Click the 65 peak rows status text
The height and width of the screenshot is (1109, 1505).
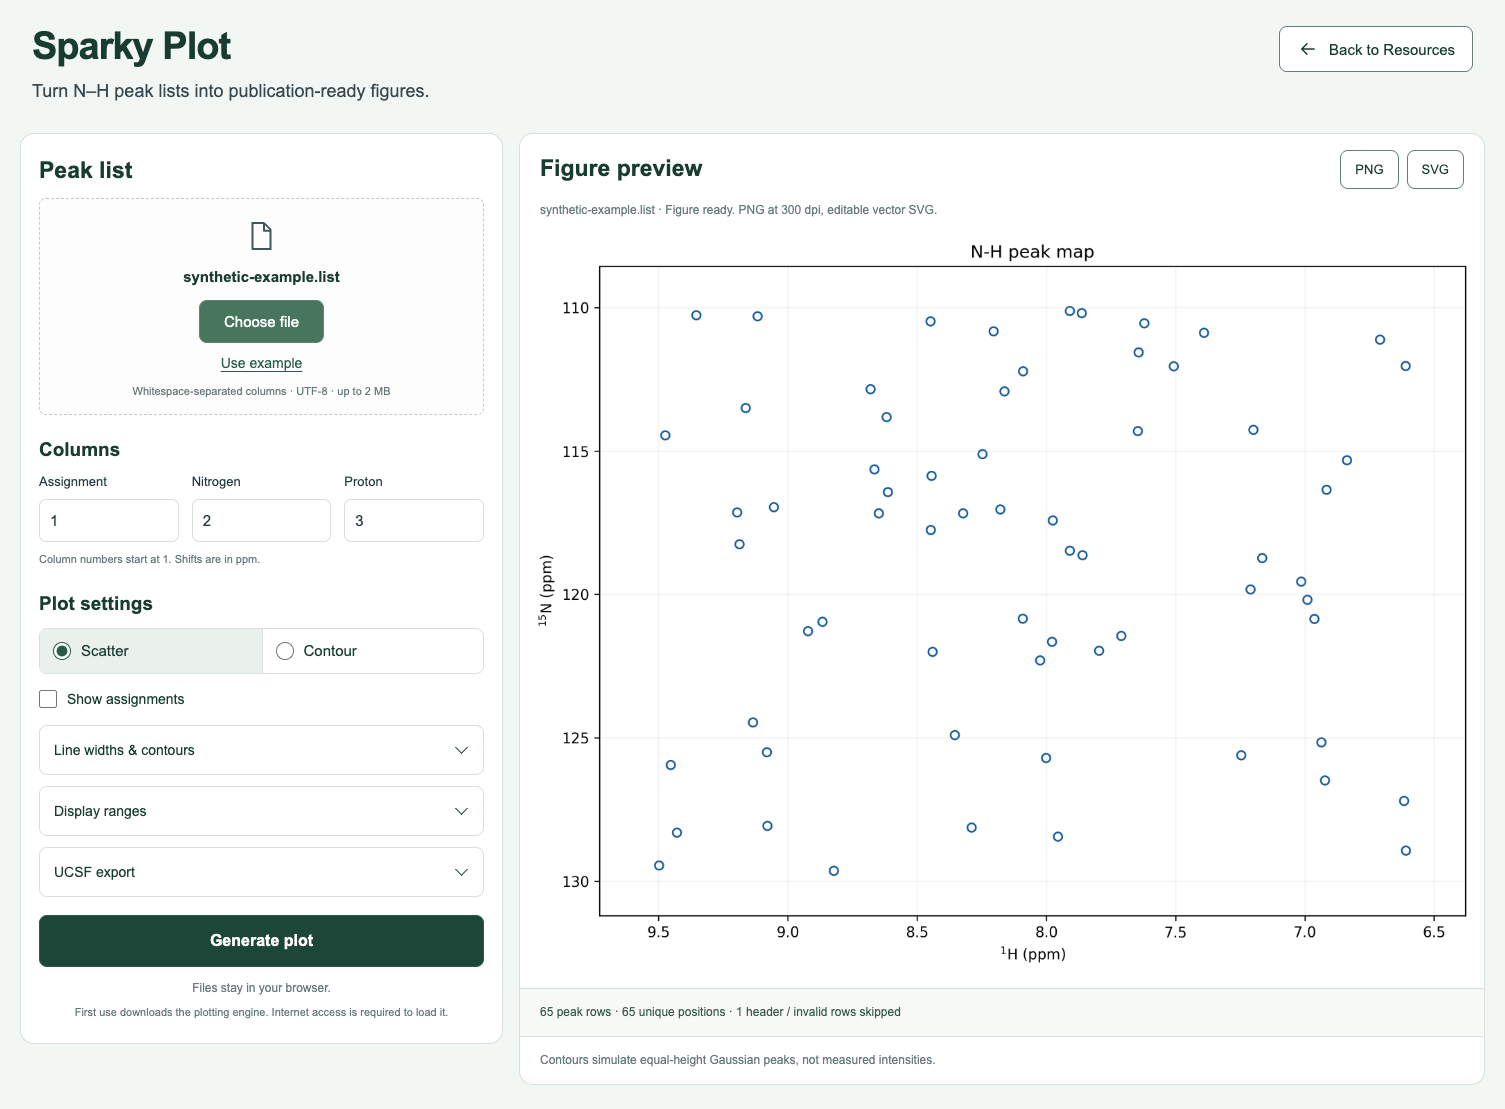720,1012
